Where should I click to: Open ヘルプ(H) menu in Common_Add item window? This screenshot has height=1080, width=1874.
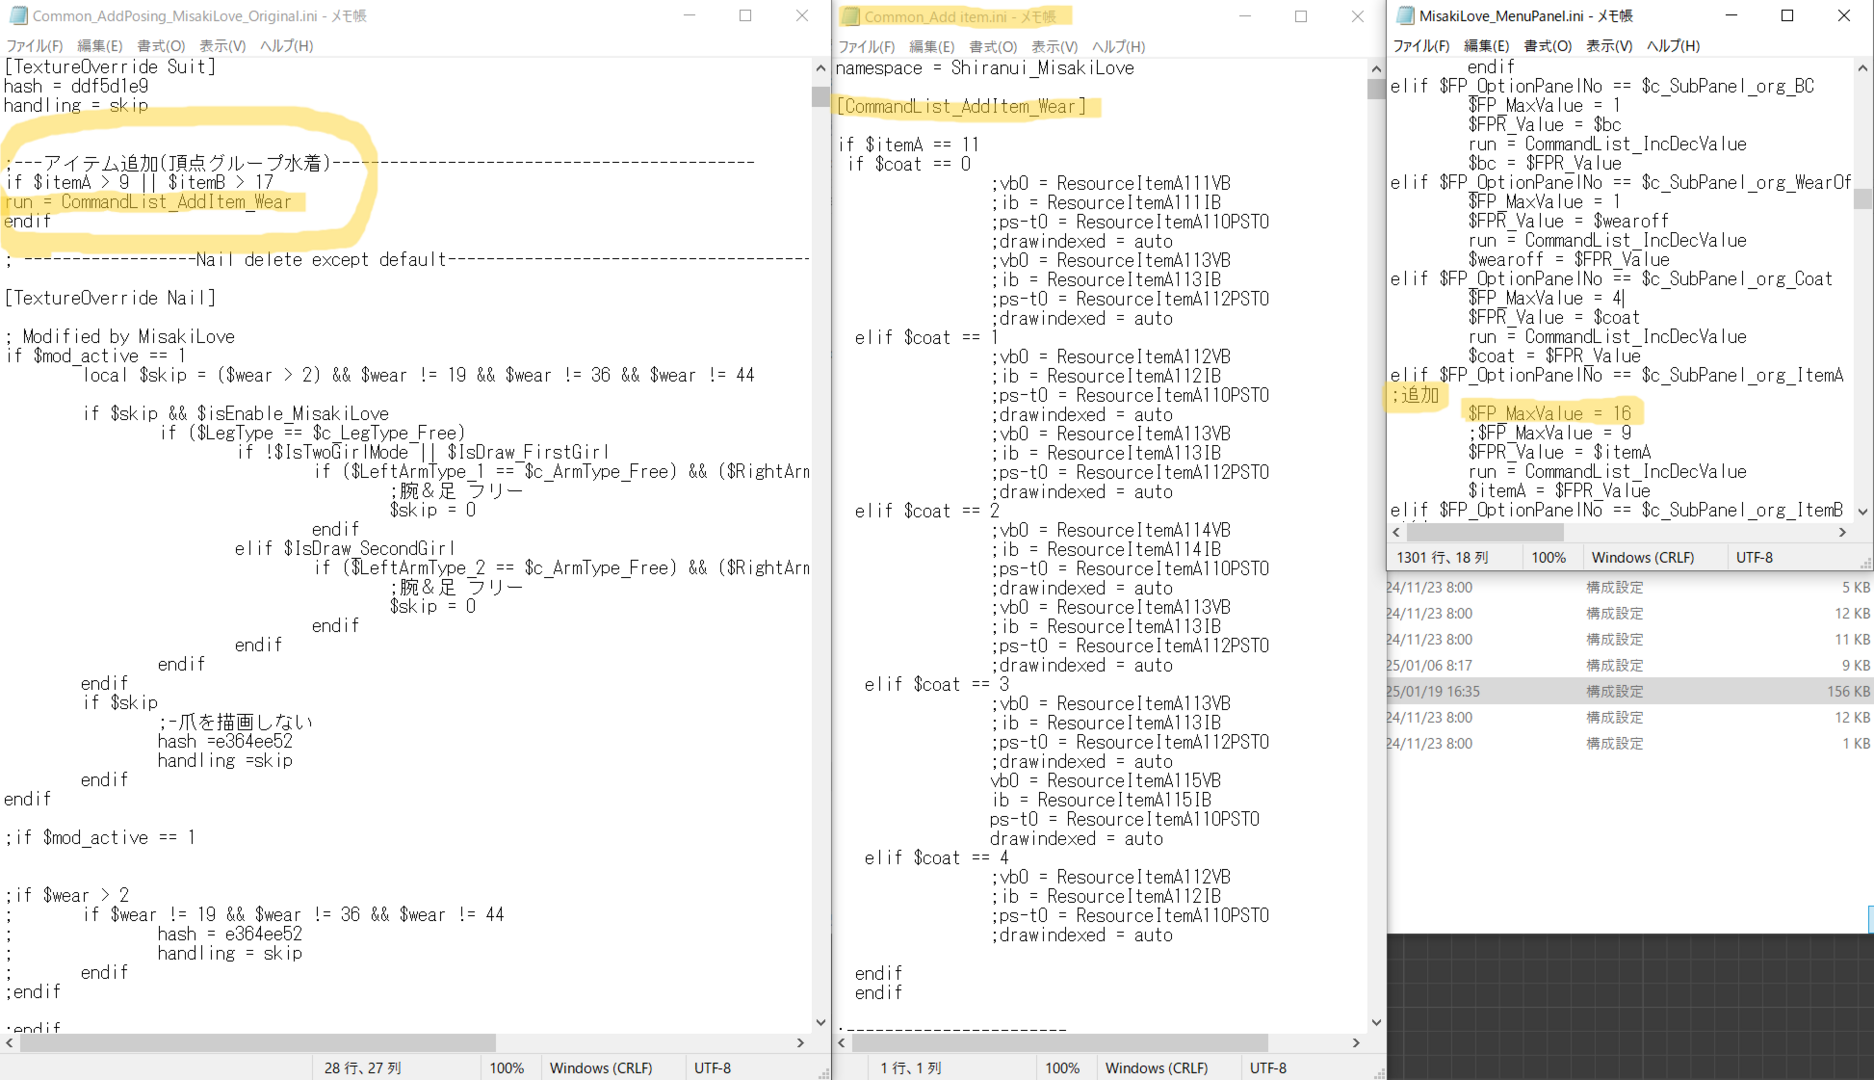click(1118, 47)
